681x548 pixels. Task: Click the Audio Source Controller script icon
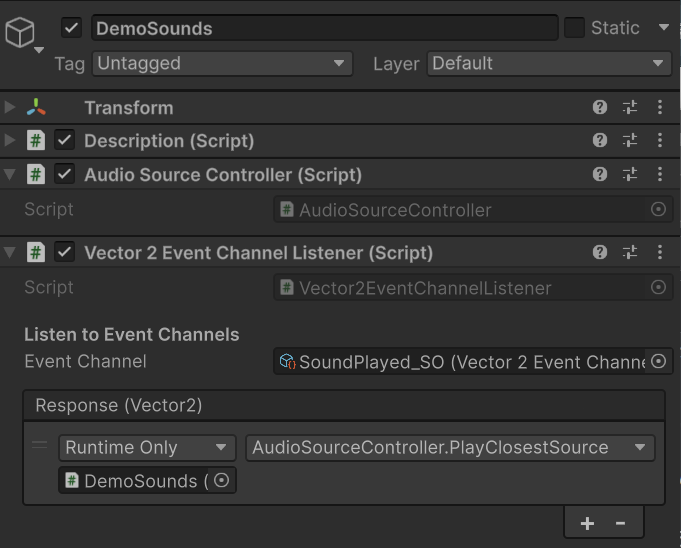(36, 175)
